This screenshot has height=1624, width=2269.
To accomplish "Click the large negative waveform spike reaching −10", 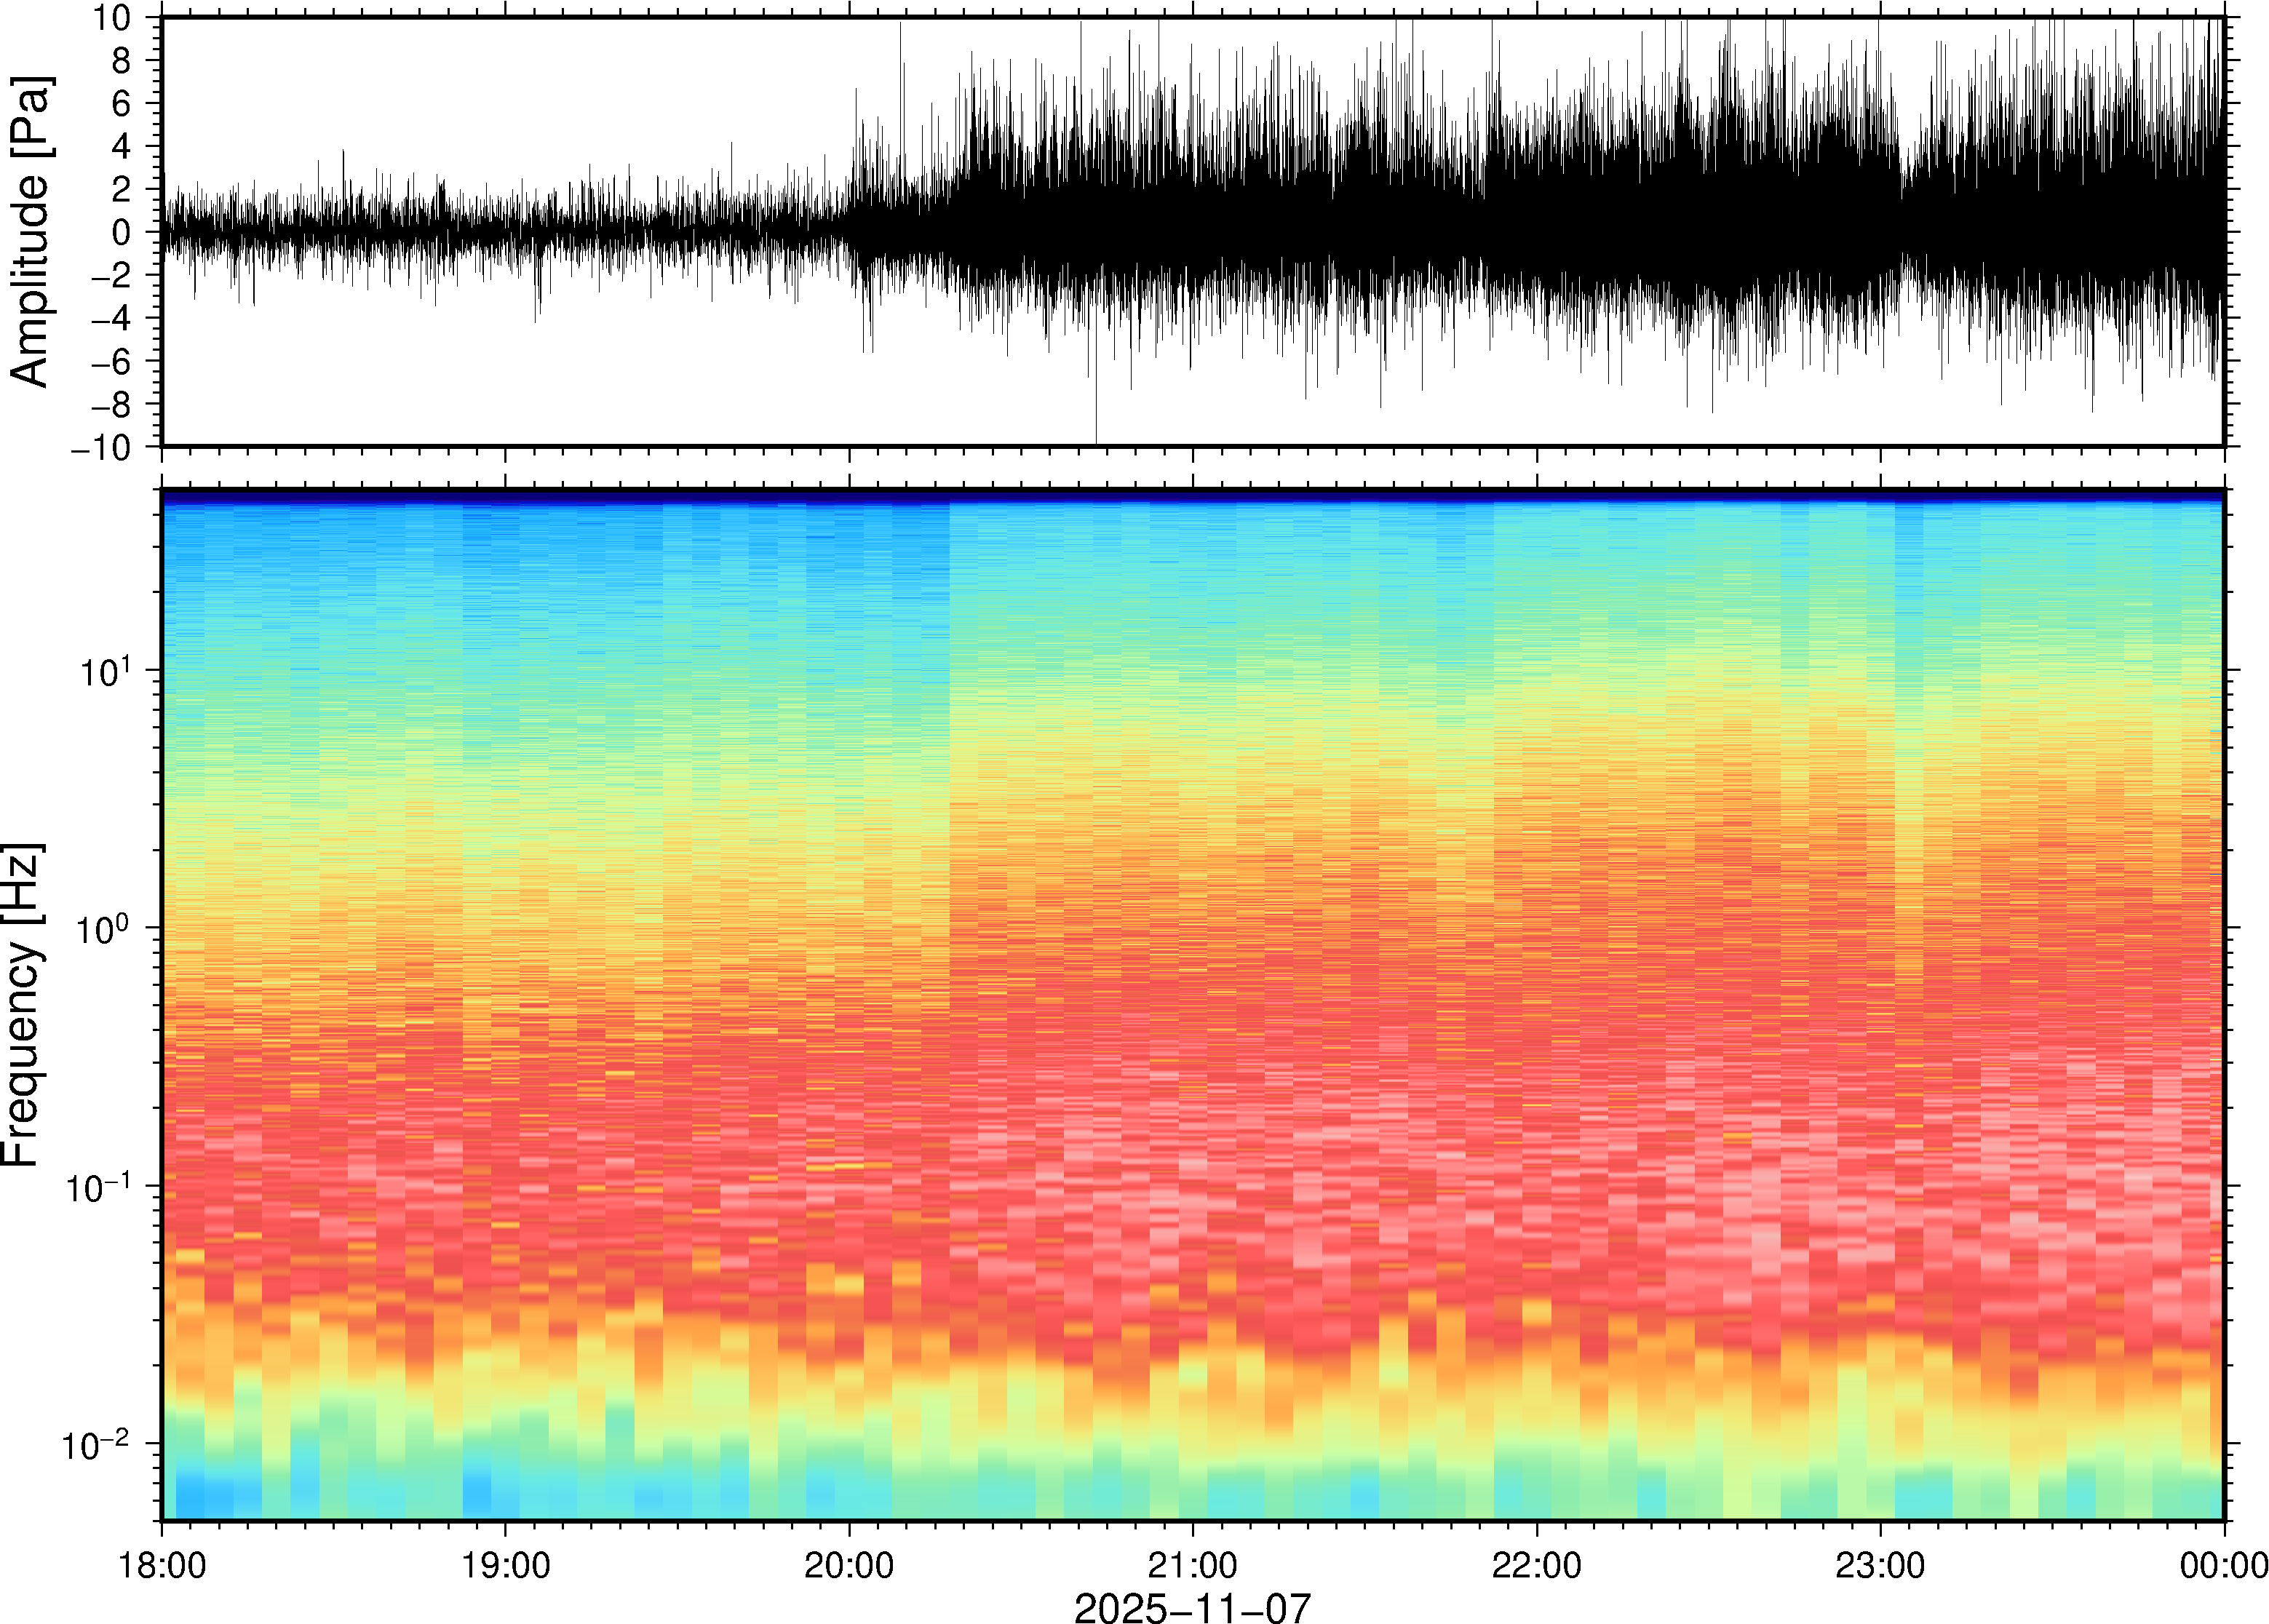I will [x=1096, y=425].
